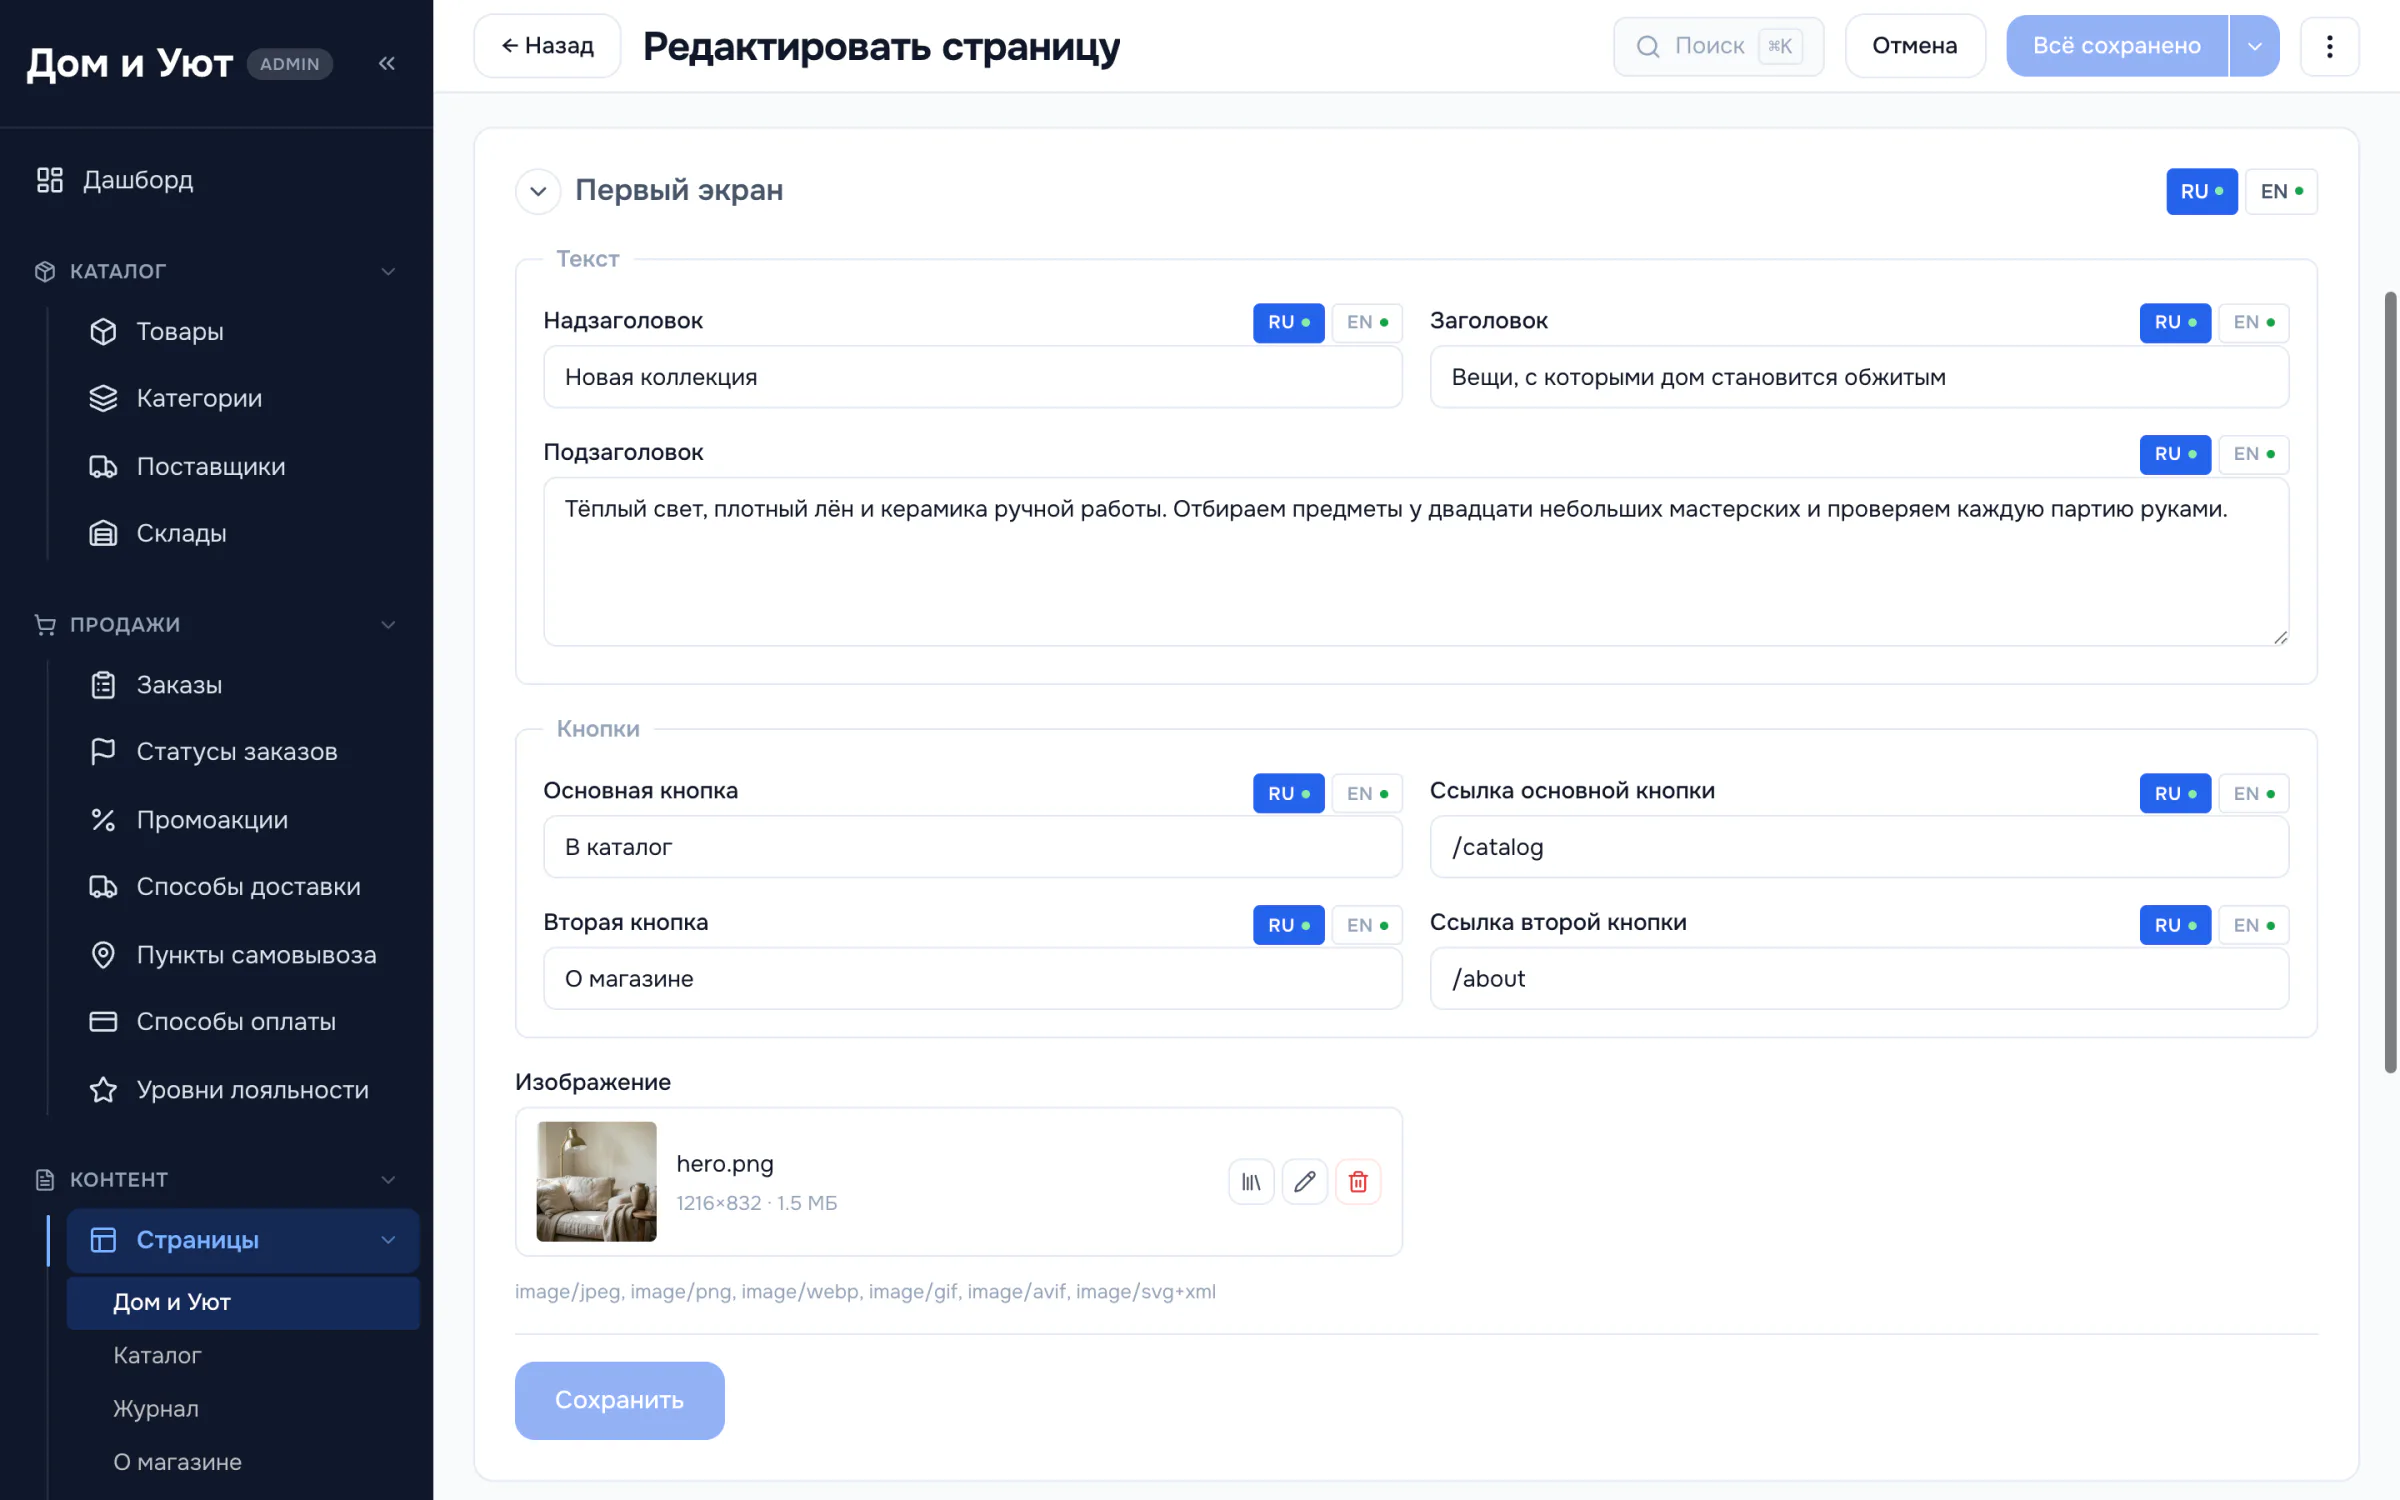2400x1500 pixels.
Task: Switch Надзаголовок field to EN
Action: click(1367, 322)
